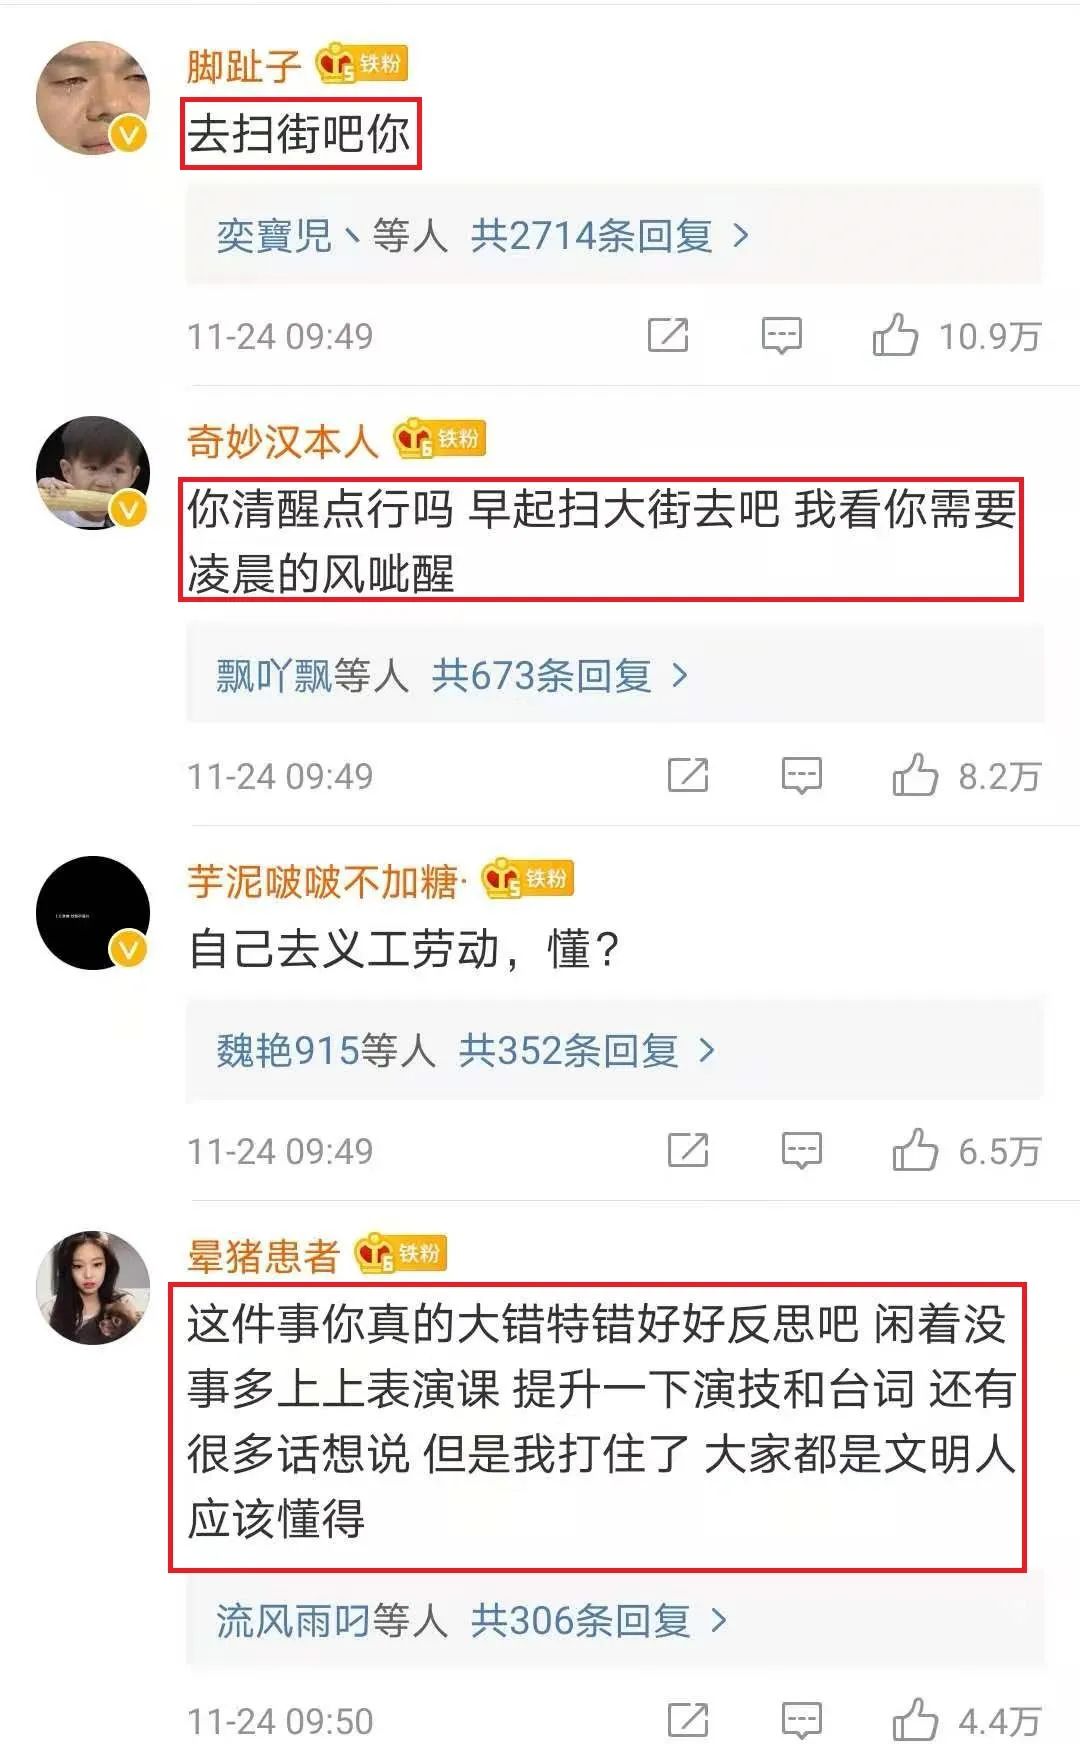View avatar of 芋泥啵啵不加糖
Screen dimensions: 1080x1744
[93, 913]
